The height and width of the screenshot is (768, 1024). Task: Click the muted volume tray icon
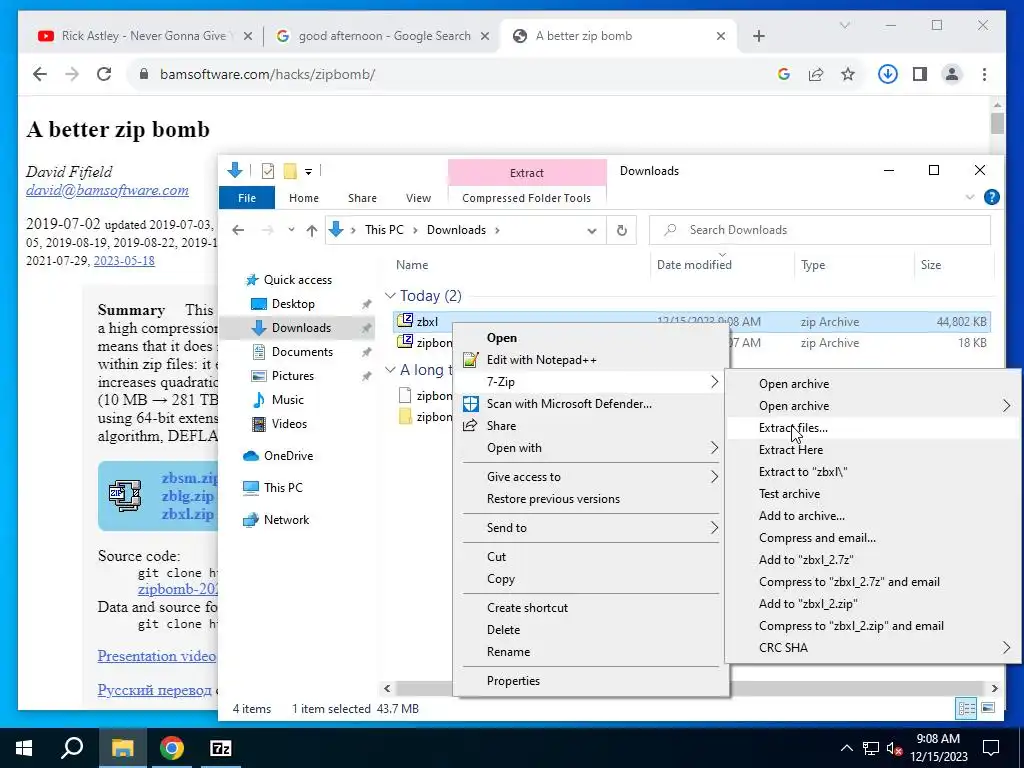895,748
